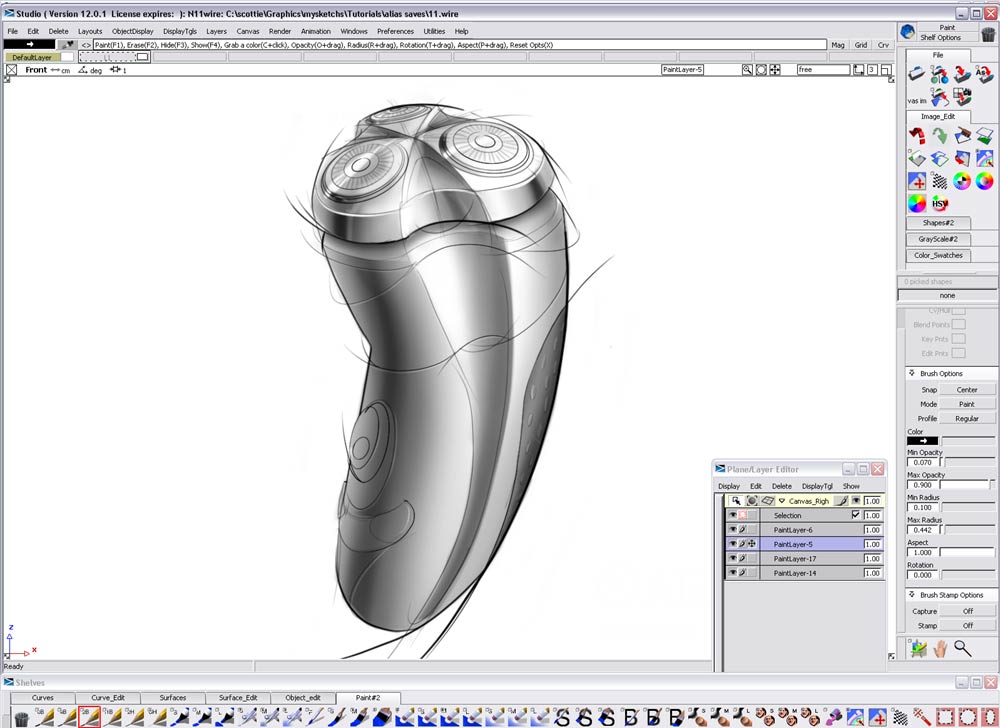Select the checkerboard pattern icon in Image_Edit
Screen dimensions: 1000x728
pos(940,181)
